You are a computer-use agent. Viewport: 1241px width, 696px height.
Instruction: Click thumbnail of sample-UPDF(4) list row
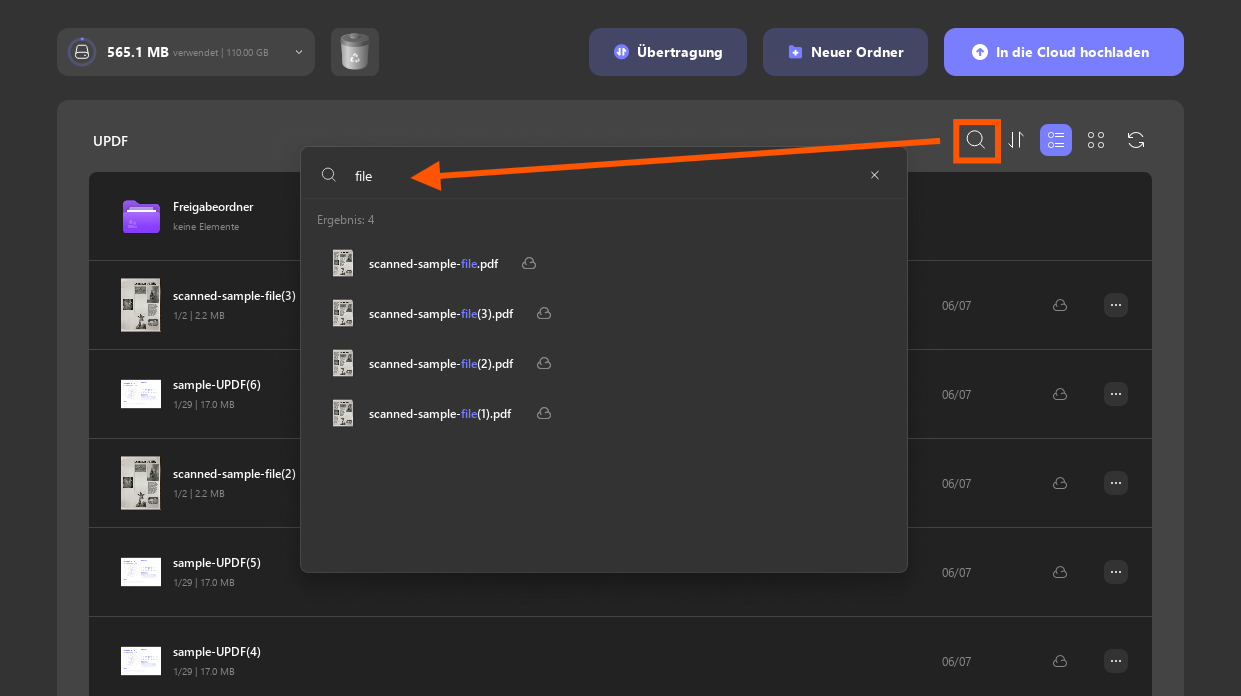tap(141, 661)
